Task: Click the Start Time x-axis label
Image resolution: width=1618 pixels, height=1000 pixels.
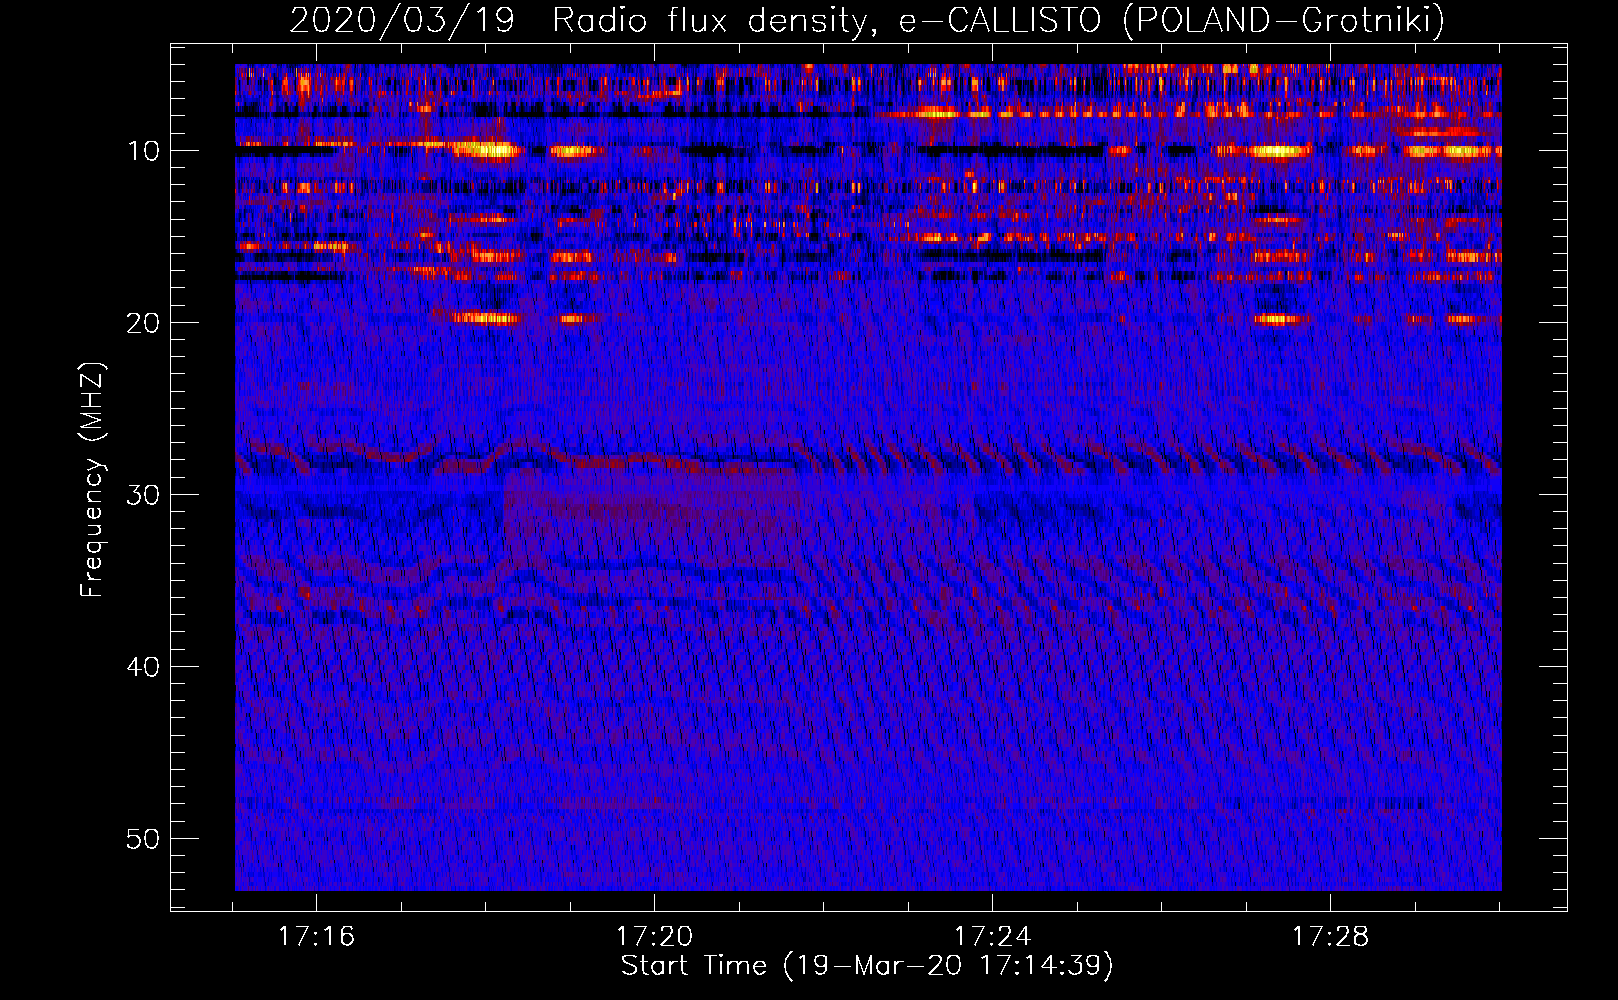Action: 867,966
